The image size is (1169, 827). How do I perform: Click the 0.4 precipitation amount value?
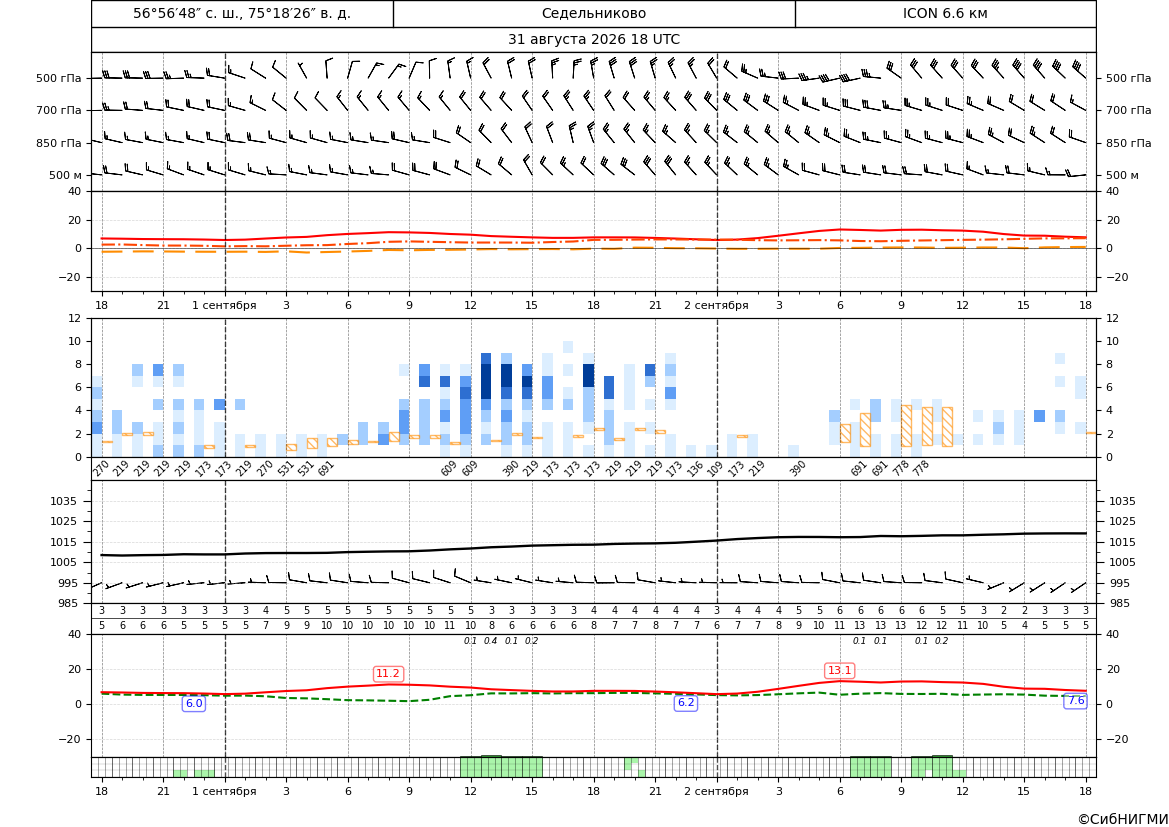point(491,641)
